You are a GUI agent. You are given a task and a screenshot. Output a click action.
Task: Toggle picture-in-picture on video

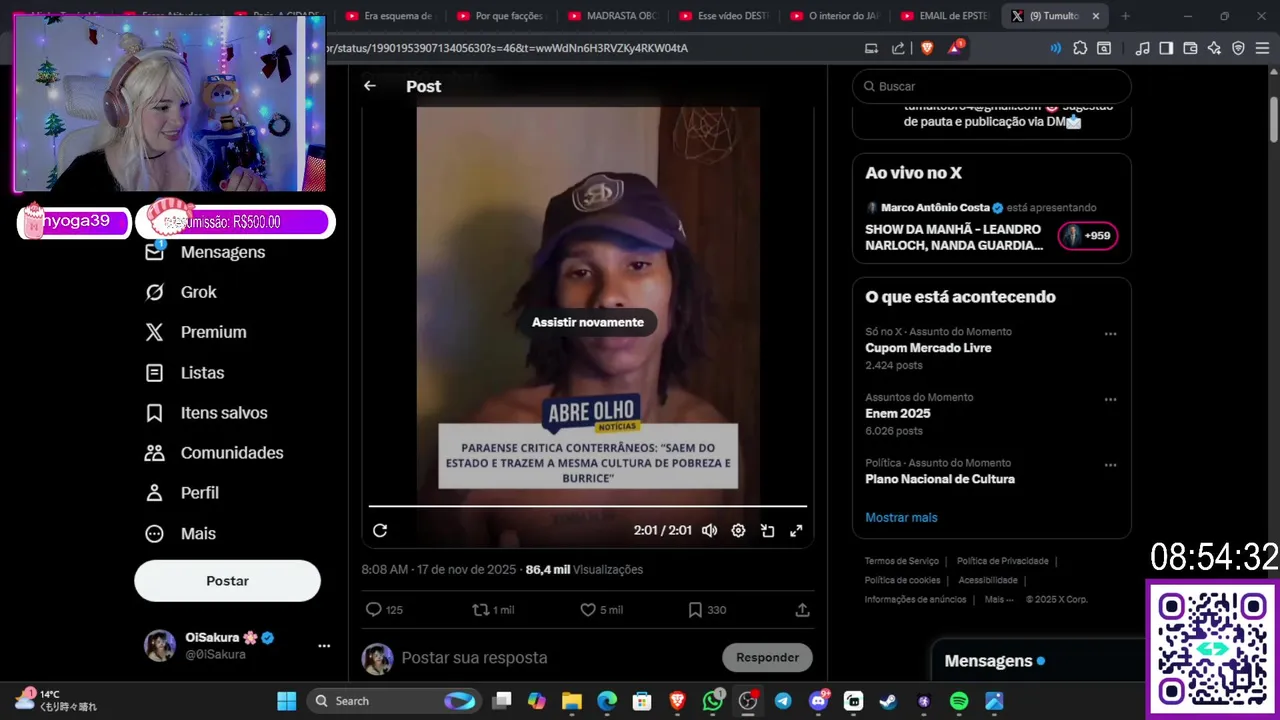pyautogui.click(x=767, y=531)
